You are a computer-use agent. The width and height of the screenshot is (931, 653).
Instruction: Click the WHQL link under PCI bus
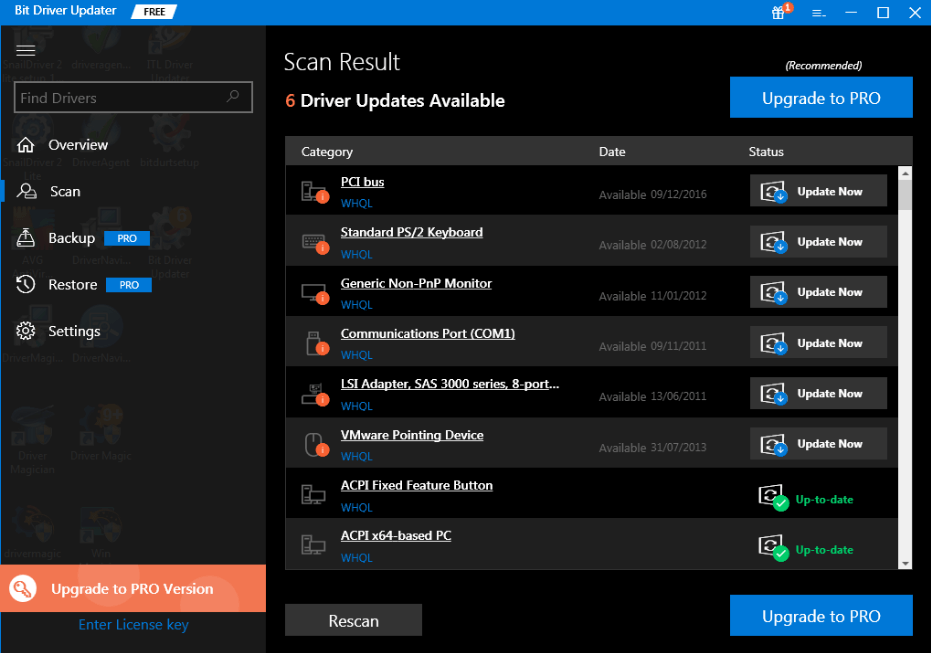coord(357,203)
